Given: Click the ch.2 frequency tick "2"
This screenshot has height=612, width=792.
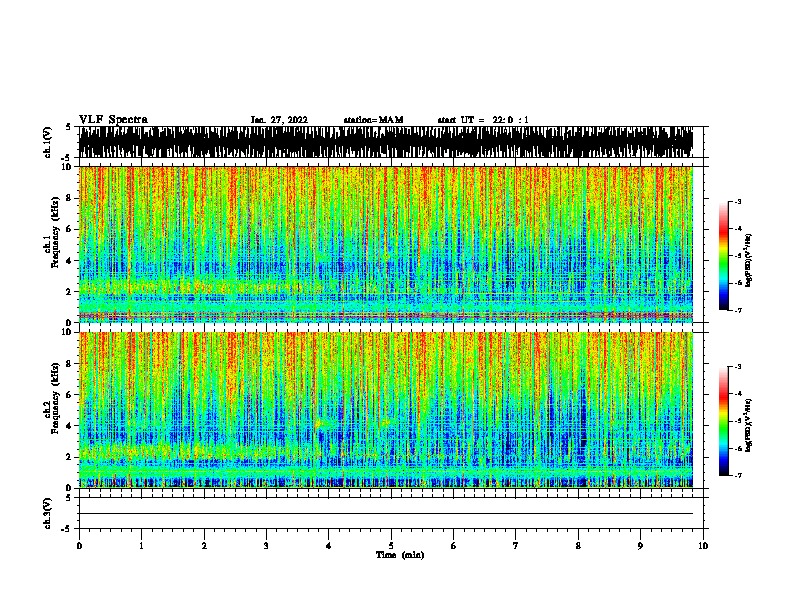Looking at the screenshot, I should (x=69, y=457).
